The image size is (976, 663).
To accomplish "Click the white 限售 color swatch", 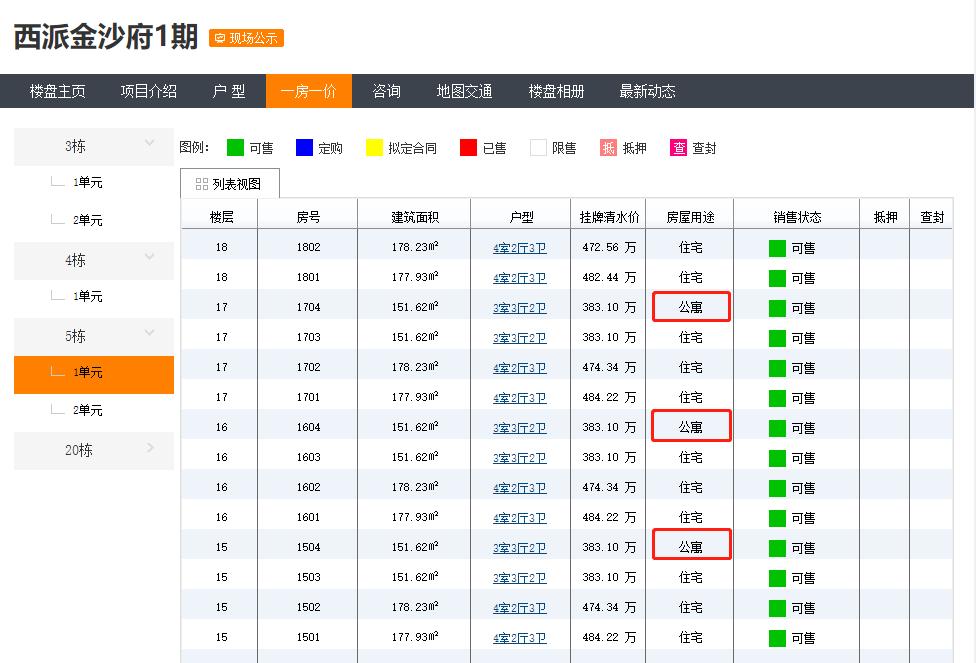I will (539, 148).
